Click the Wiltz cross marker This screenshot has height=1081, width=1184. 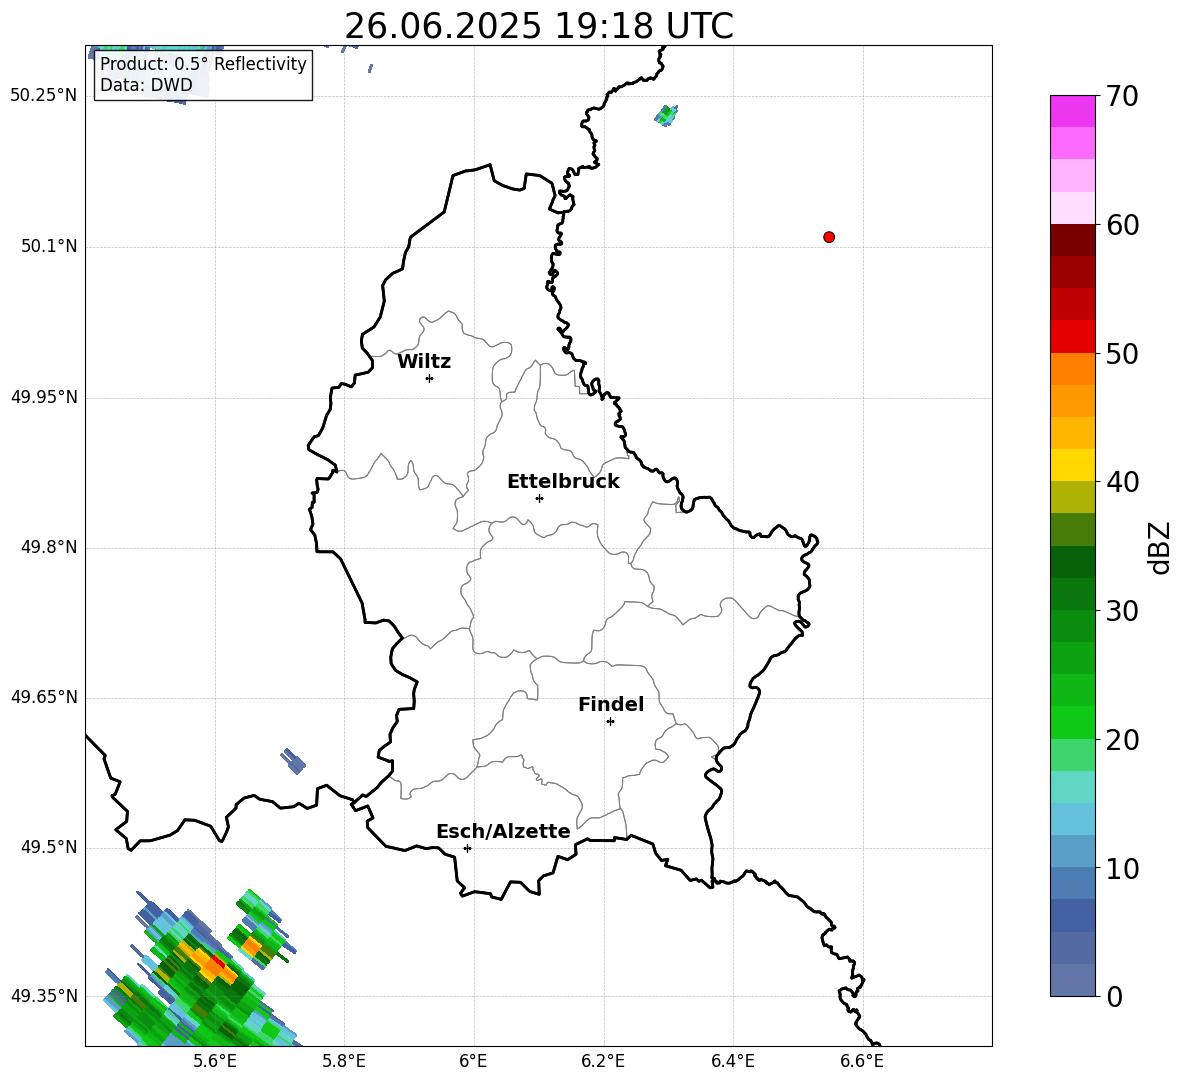[x=430, y=378]
